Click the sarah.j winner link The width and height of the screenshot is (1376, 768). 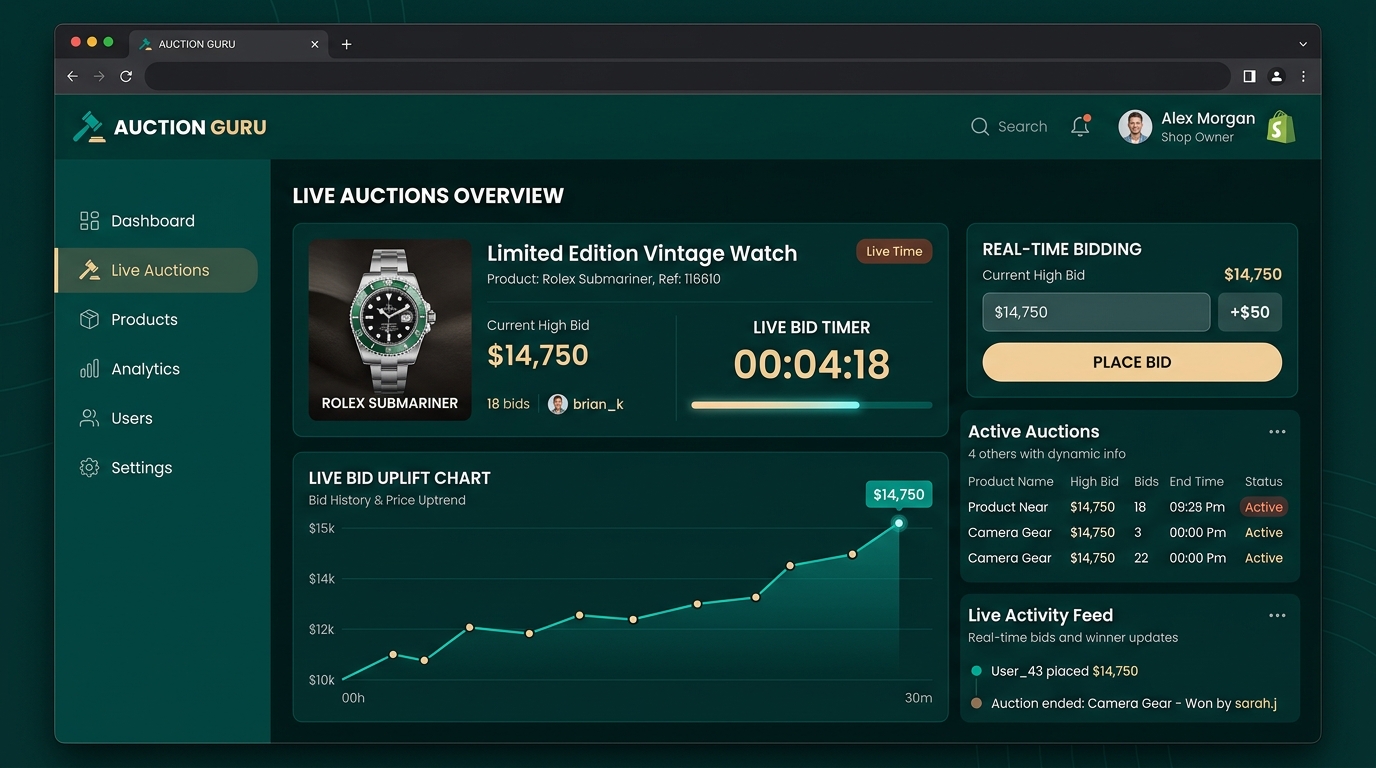pos(1256,703)
